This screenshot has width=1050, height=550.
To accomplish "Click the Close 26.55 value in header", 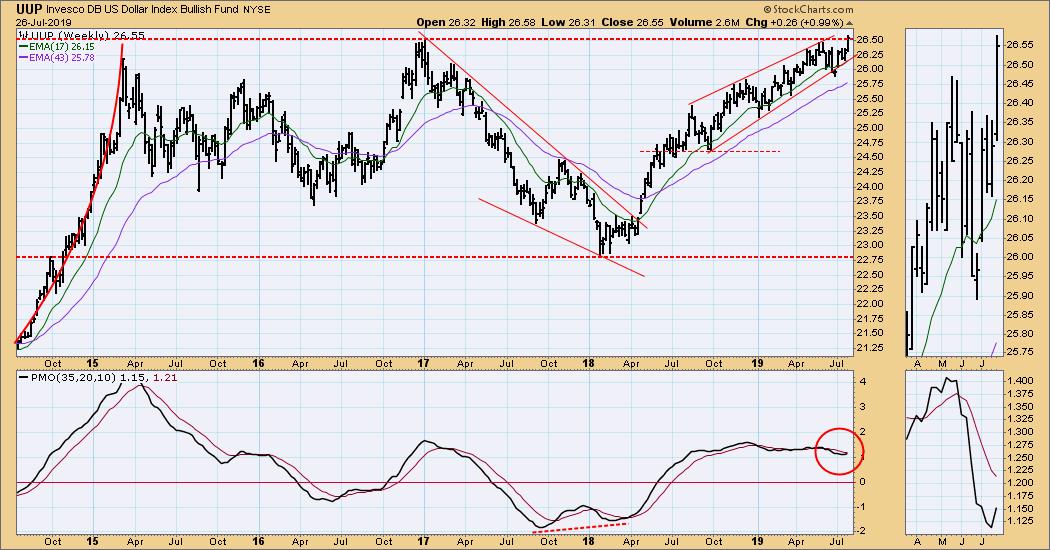I will (x=631, y=22).
